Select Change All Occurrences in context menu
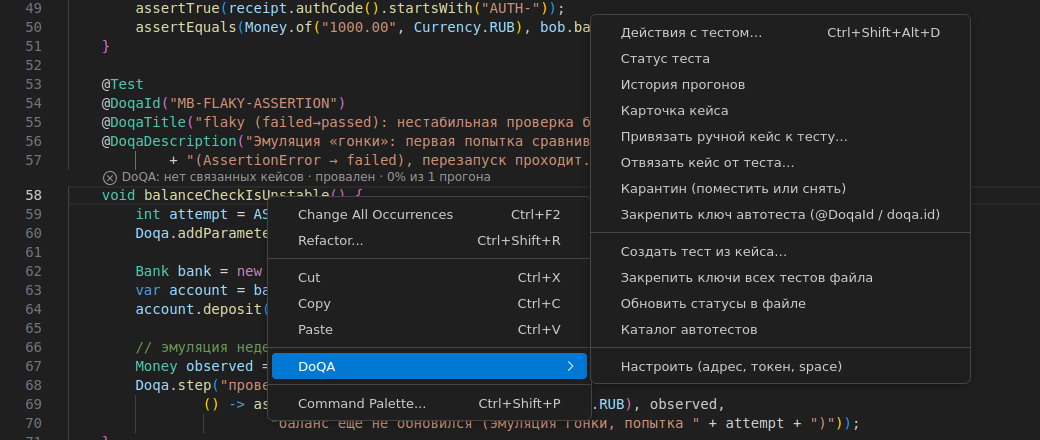 coord(429,214)
